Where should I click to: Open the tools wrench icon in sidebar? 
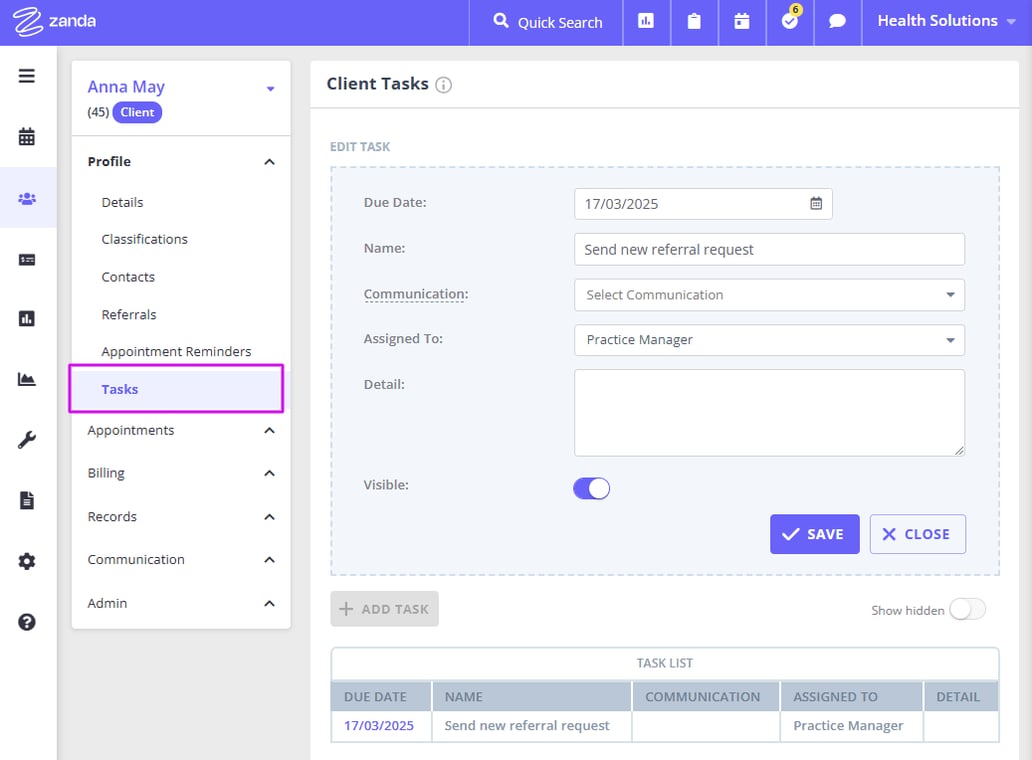(x=28, y=439)
